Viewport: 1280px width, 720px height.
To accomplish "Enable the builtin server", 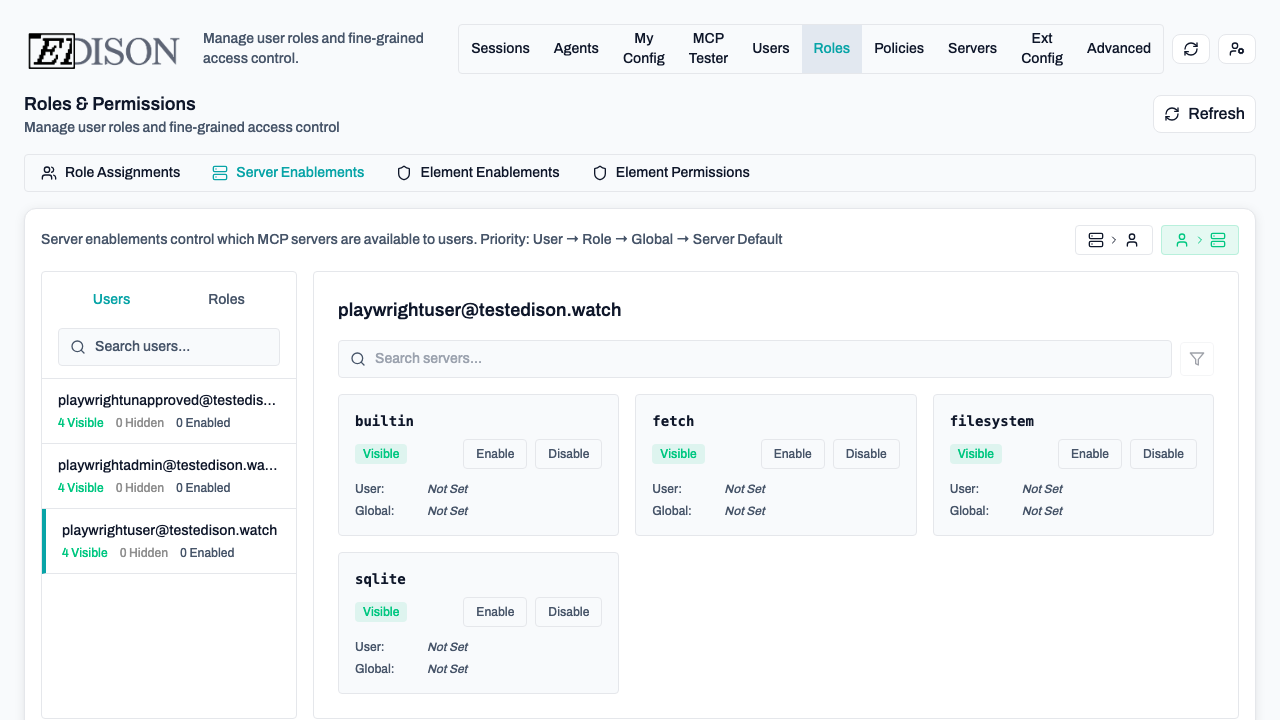I will [495, 454].
